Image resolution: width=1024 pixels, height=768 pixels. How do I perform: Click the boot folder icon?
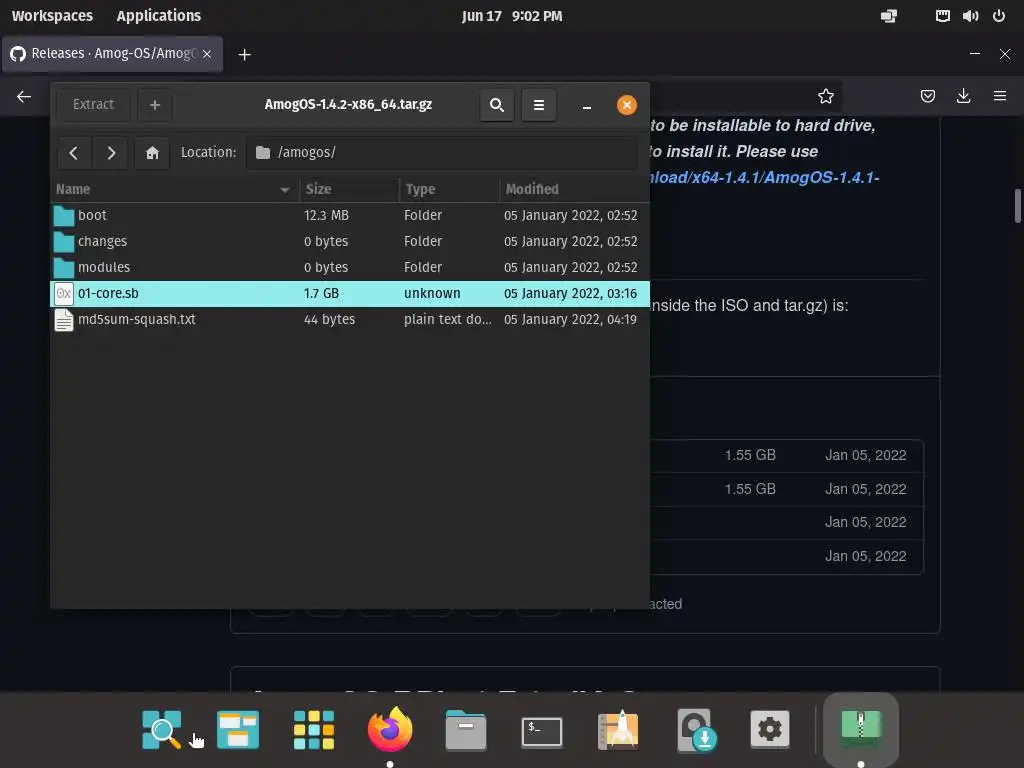pos(64,216)
